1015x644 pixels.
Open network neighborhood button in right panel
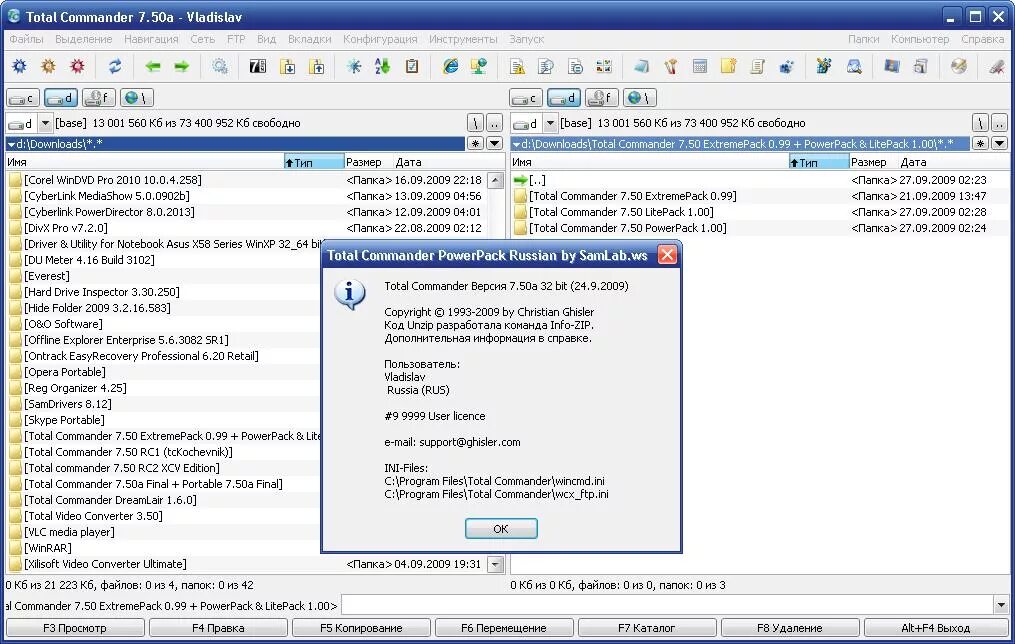coord(640,98)
